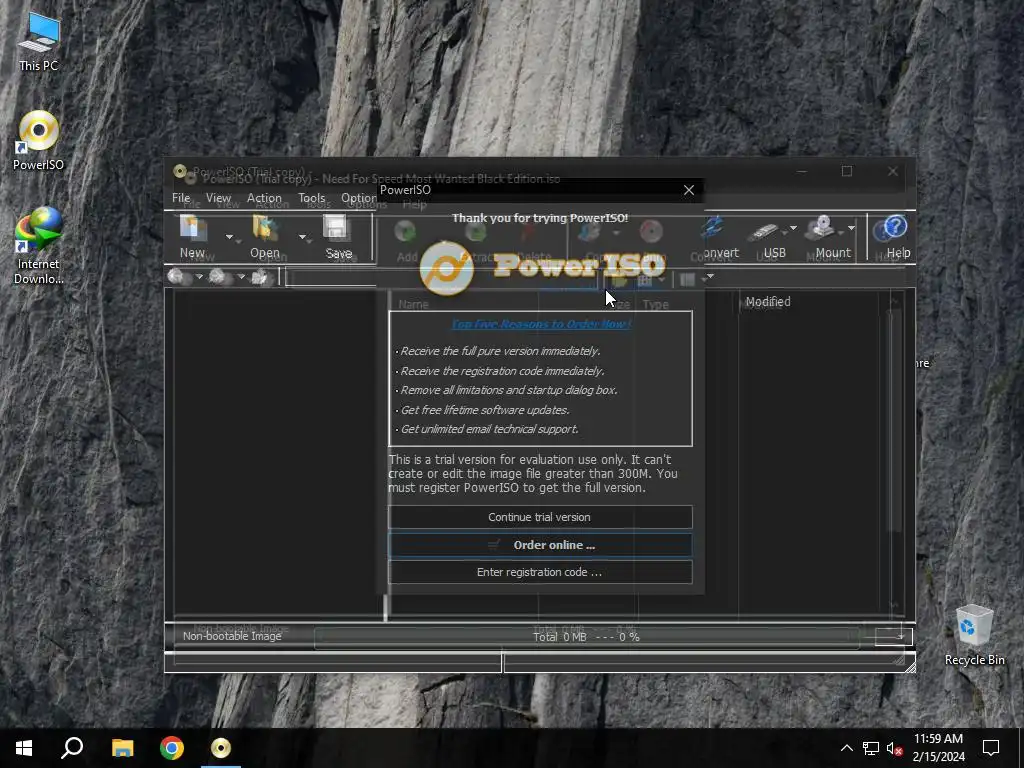The image size is (1024, 768).
Task: Open File Explorer from the taskbar
Action: click(122, 748)
